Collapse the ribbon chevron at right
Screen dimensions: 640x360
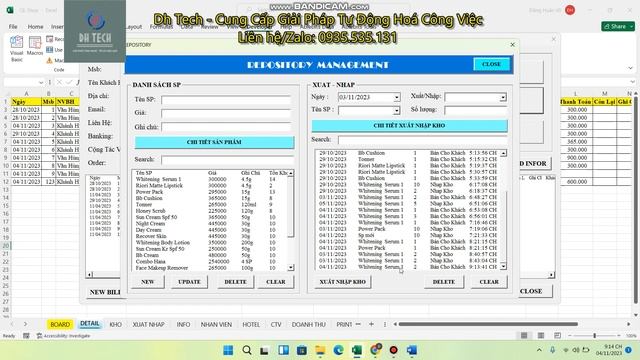[630, 68]
